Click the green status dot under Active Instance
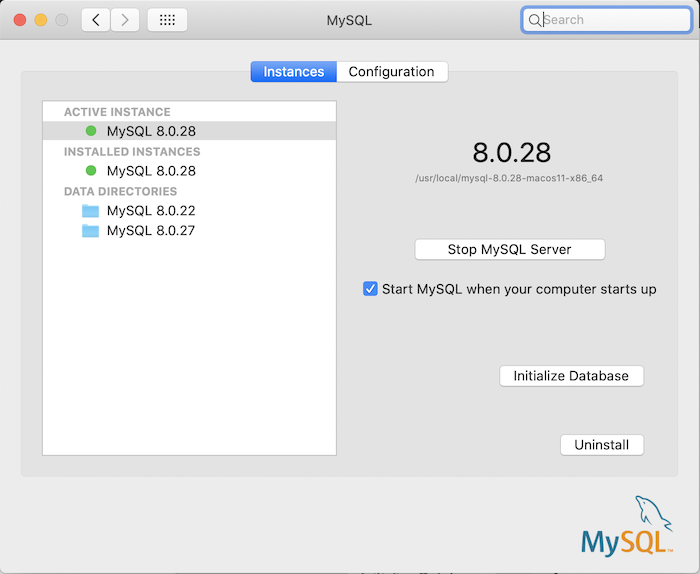700x574 pixels. [x=91, y=131]
